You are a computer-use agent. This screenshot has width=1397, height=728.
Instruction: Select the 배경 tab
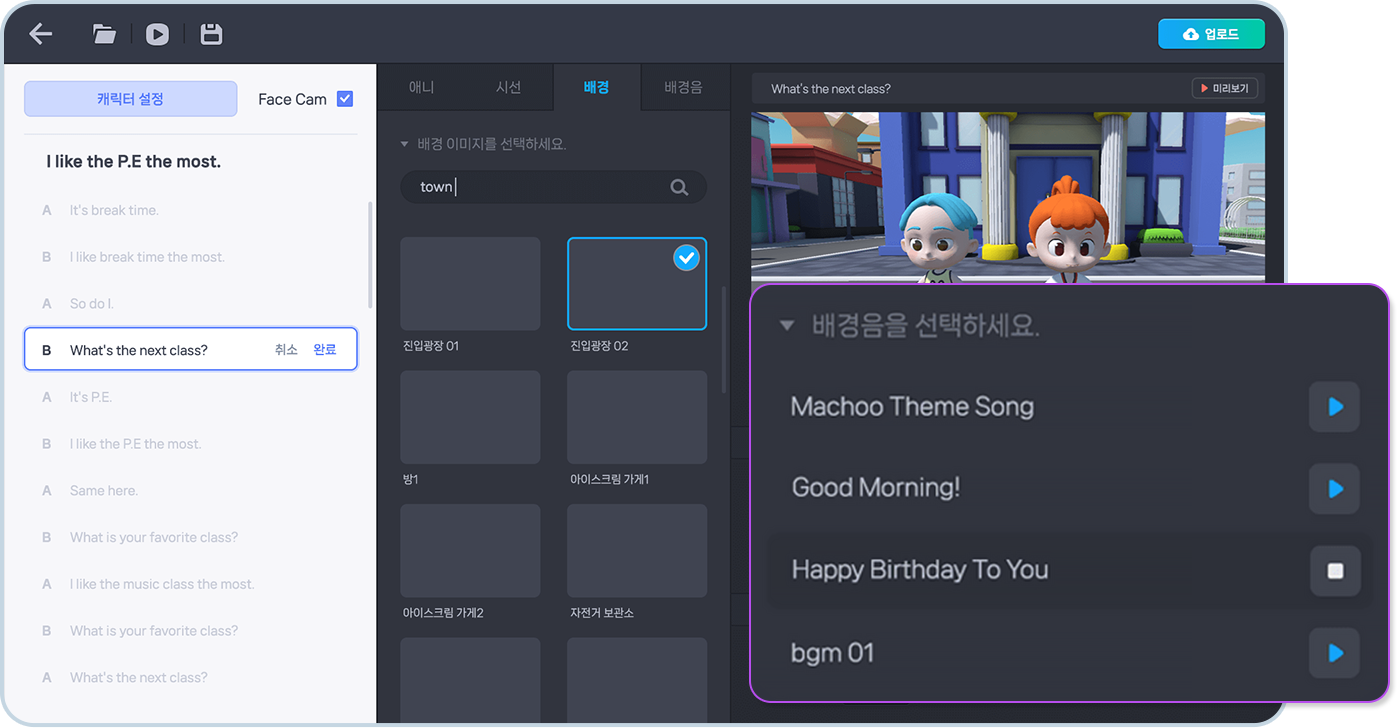click(x=596, y=87)
